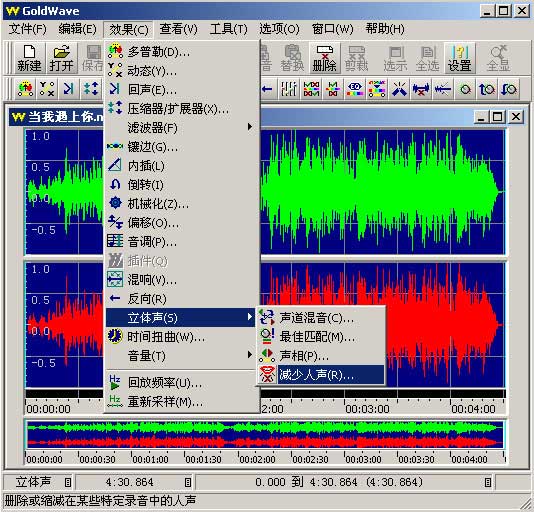The width and height of the screenshot is (534, 512).
Task: Choose 倒转(I) invert menu entry
Action: click(180, 185)
